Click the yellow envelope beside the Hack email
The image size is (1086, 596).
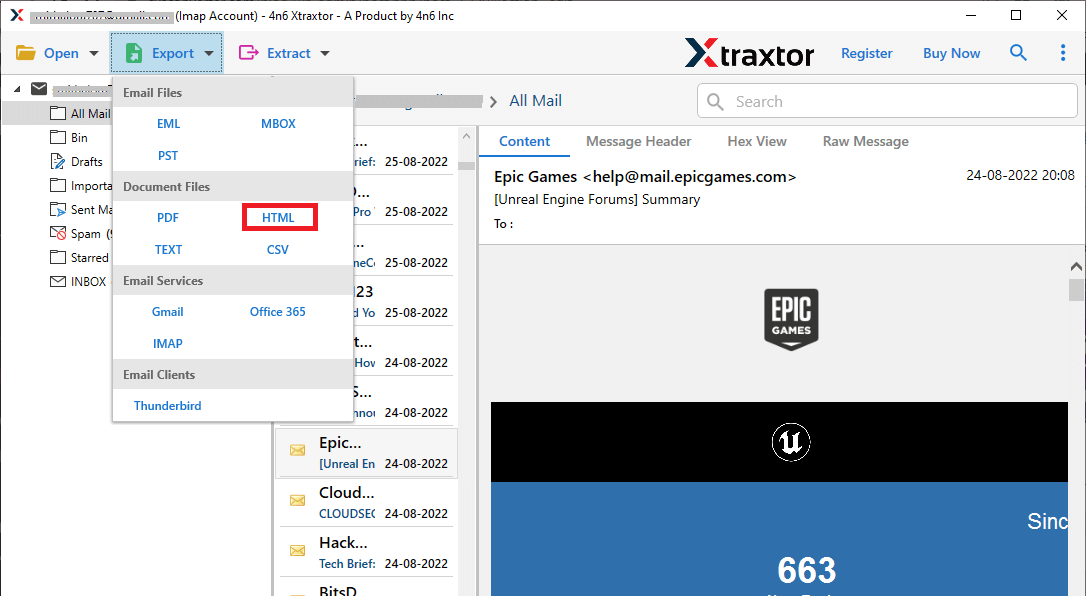point(297,550)
